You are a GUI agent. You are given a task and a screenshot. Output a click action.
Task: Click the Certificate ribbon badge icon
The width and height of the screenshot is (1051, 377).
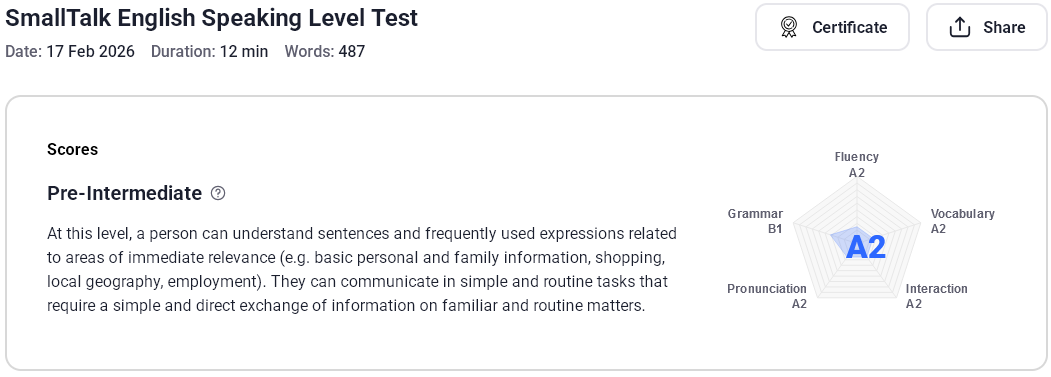point(789,28)
